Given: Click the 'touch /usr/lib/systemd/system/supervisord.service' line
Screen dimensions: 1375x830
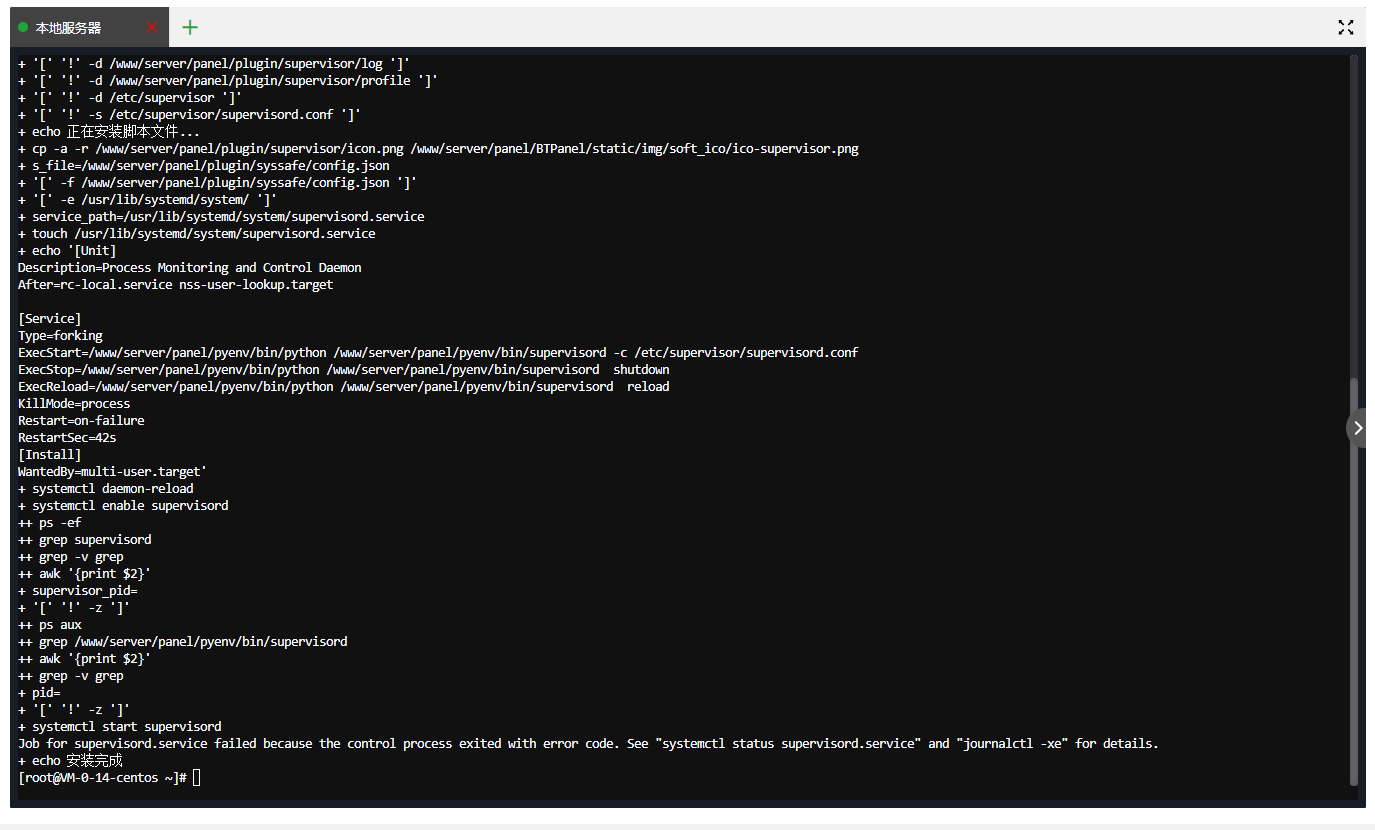Looking at the screenshot, I should click(x=197, y=234).
